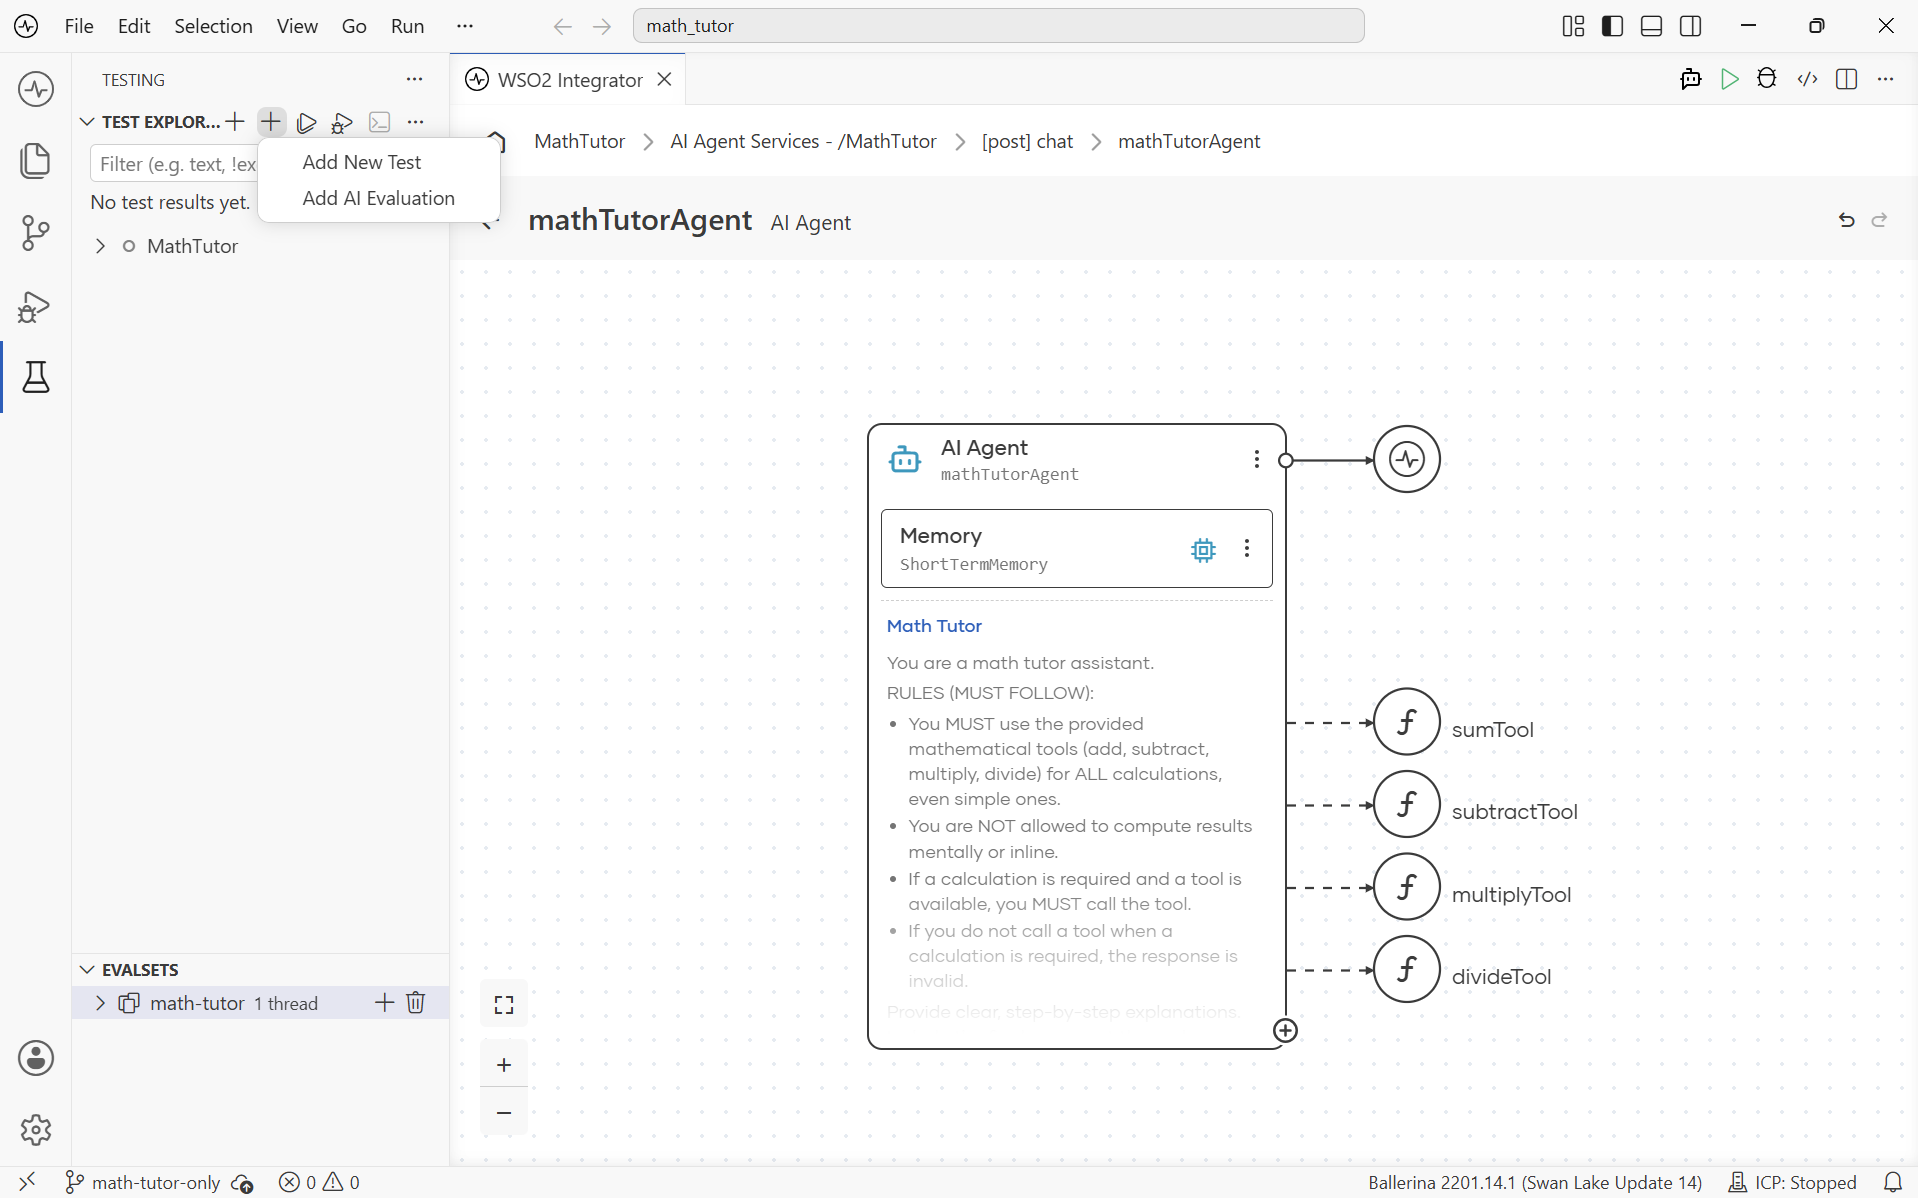Viewport: 1918px width, 1198px height.
Task: Open the Testing panel more actions
Action: click(414, 80)
